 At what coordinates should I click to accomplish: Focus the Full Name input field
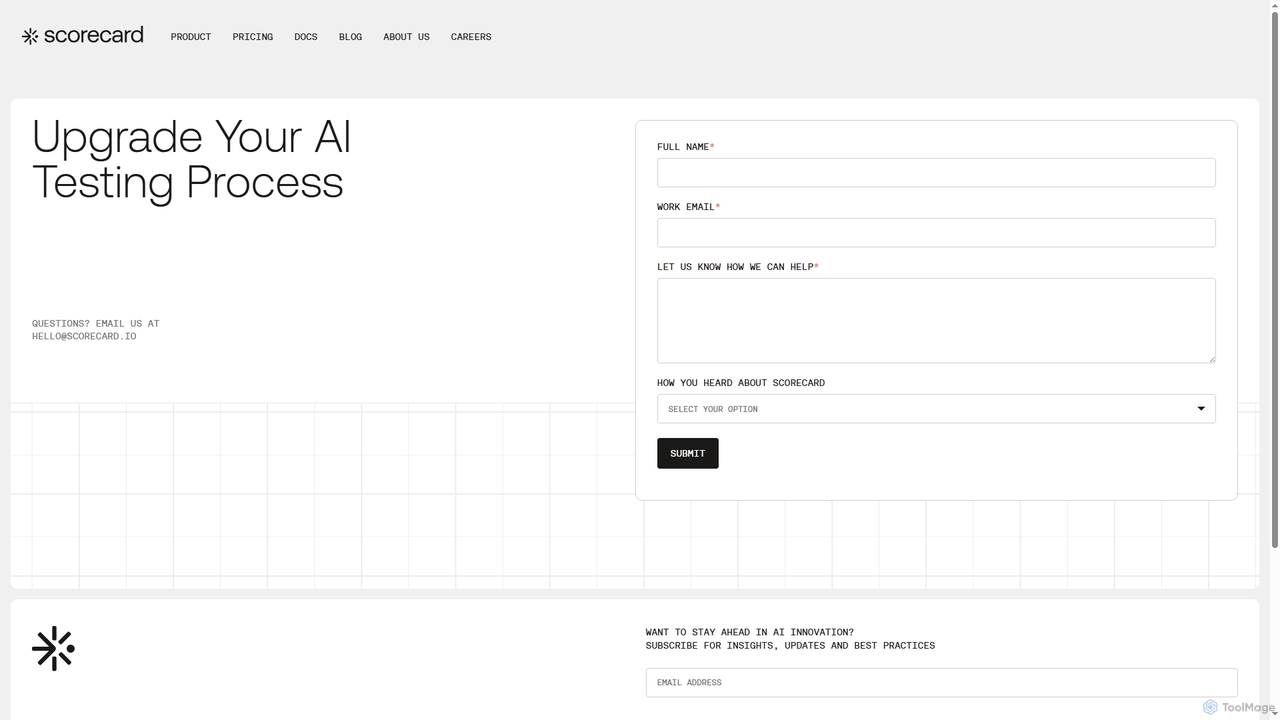click(x=936, y=172)
